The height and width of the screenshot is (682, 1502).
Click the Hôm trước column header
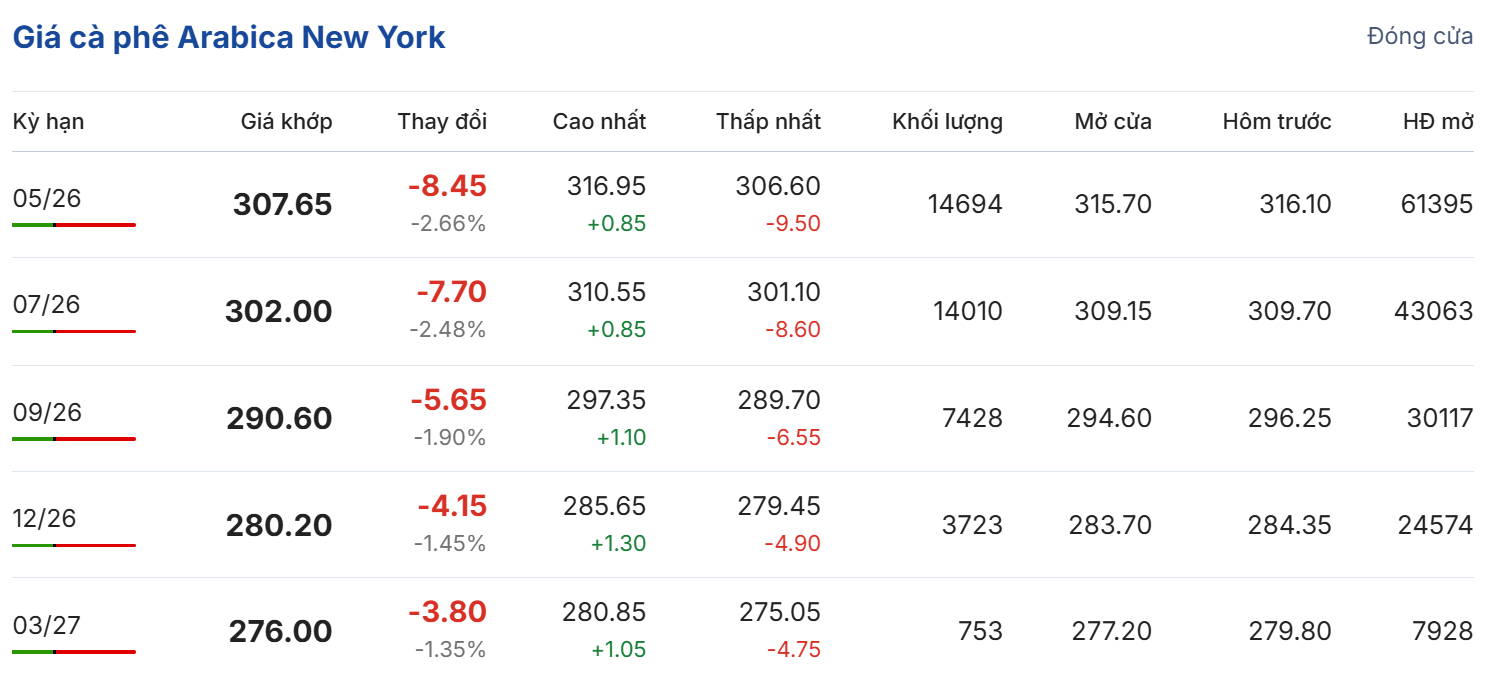pos(1277,122)
